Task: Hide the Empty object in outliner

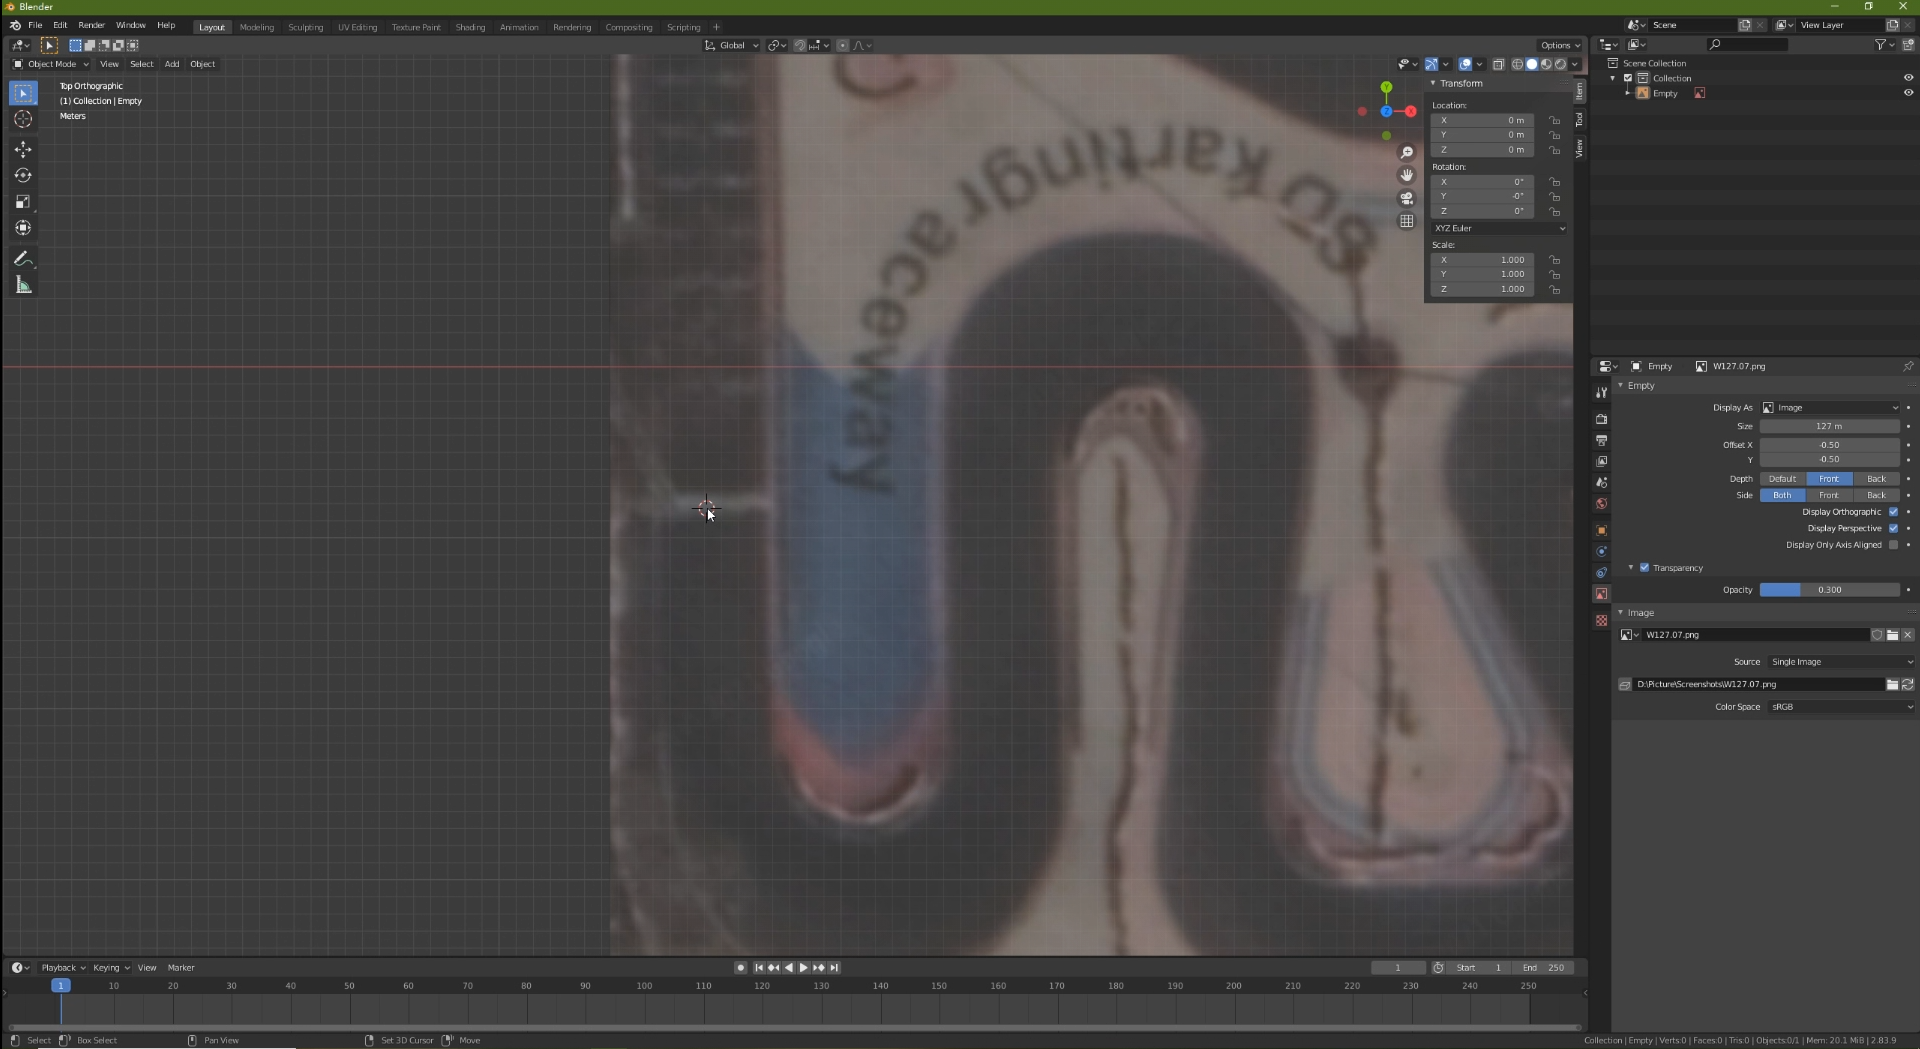Action: click(1908, 93)
